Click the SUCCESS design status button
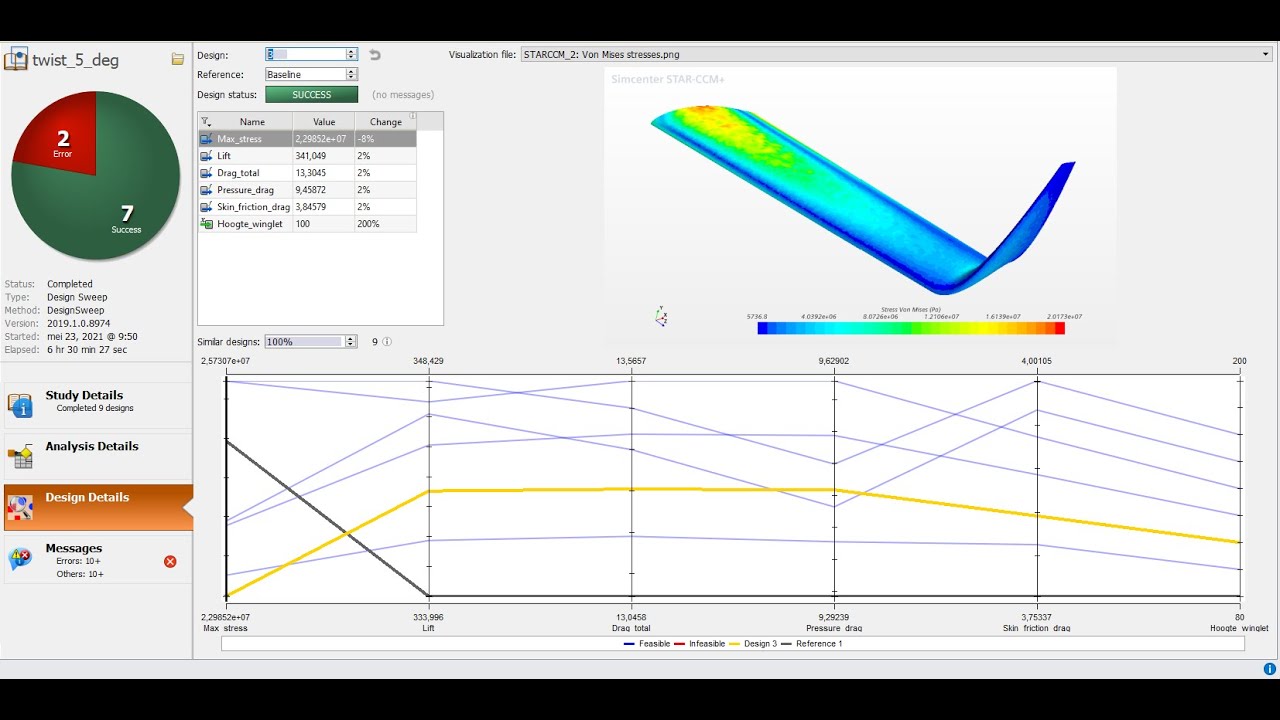 [311, 95]
